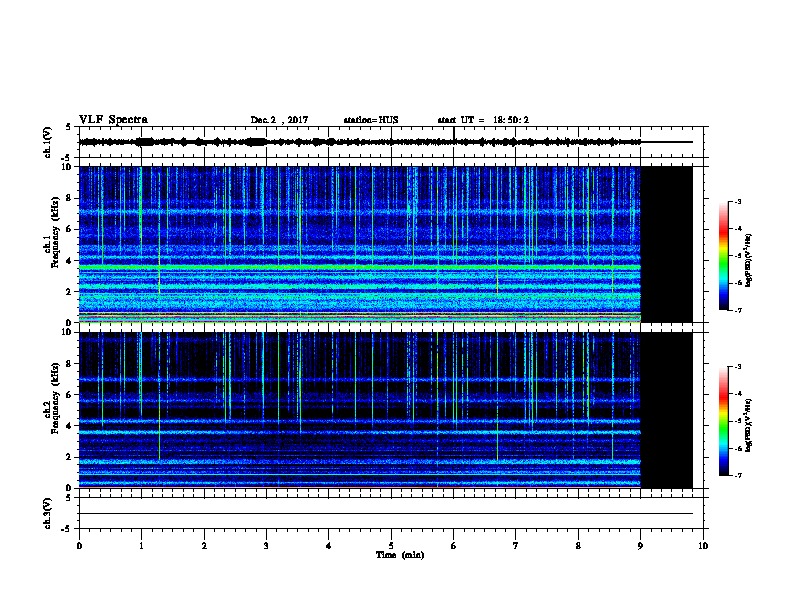Click the black data gap in ch.1 spectrogram
Screen dimensions: 792x612
667,244
